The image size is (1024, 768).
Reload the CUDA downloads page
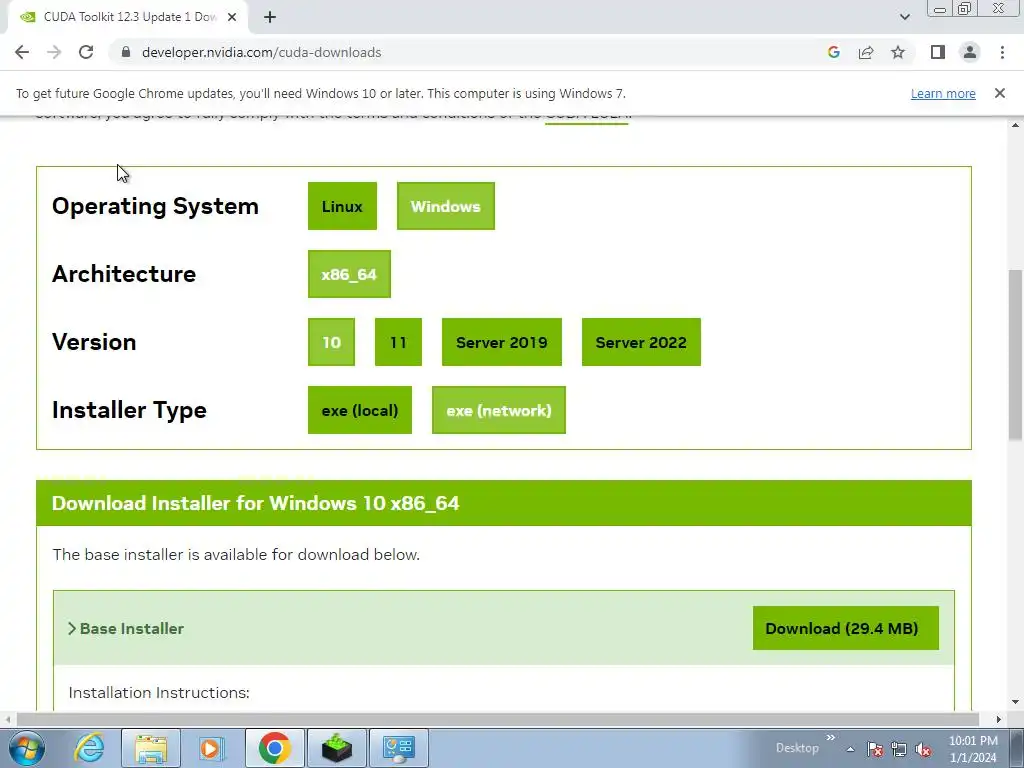point(86,52)
